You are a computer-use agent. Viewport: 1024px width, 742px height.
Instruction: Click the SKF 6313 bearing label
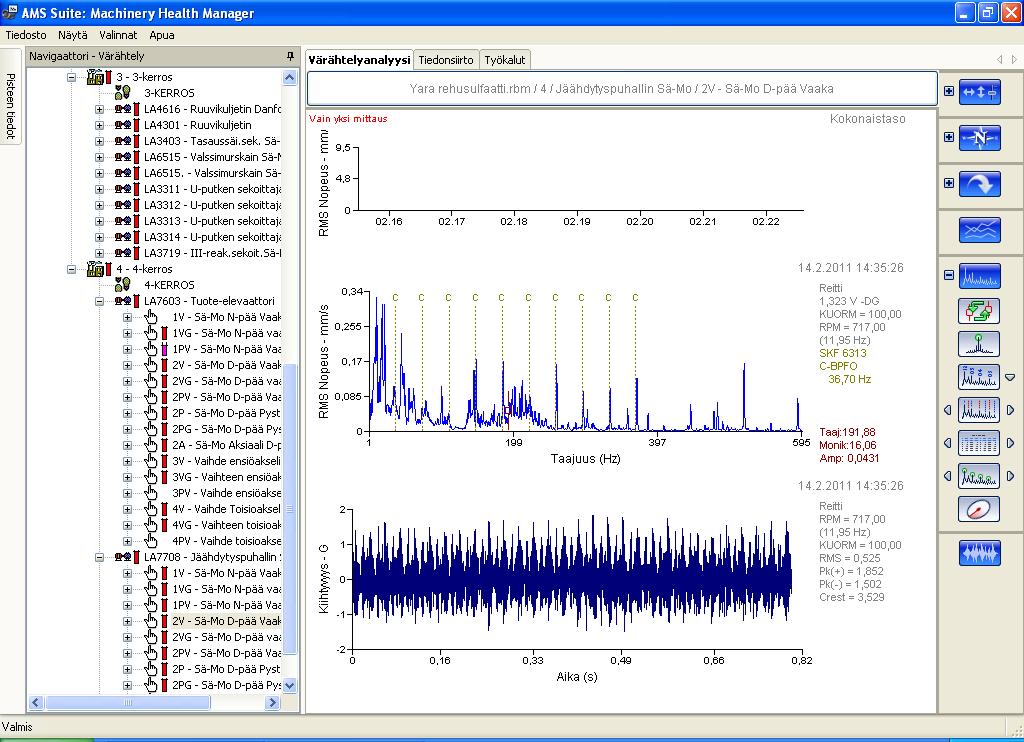[x=842, y=353]
